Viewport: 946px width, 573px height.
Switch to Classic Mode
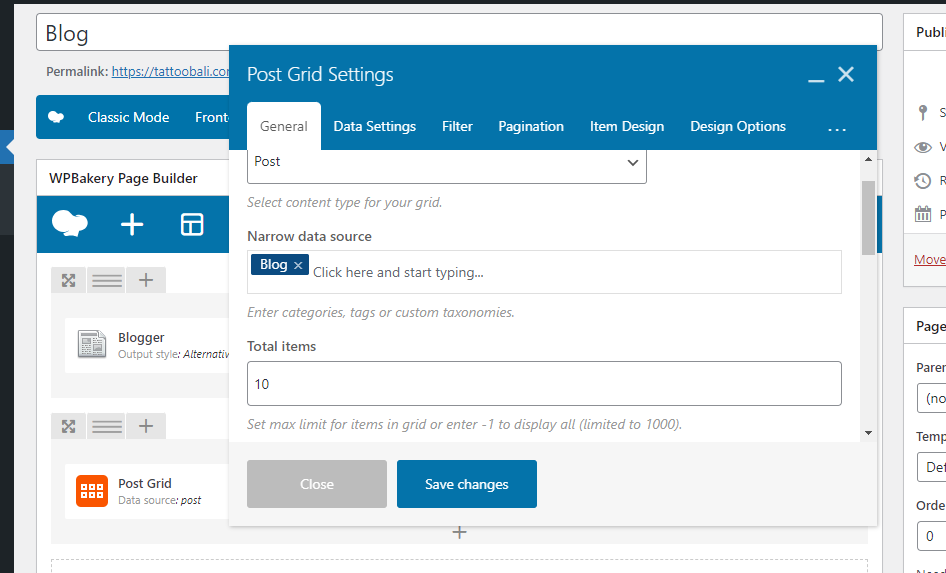[x=129, y=117]
